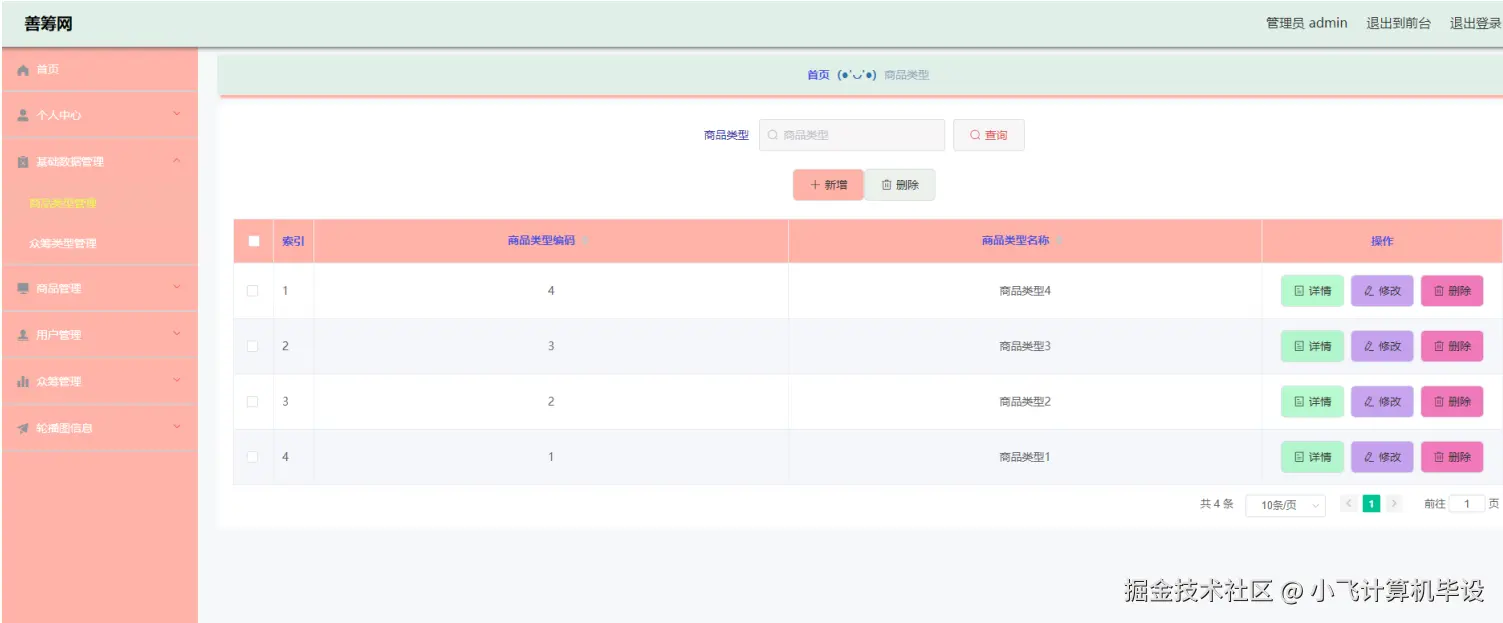Click 退出到前台 in the top bar
The image size is (1503, 623).
[1398, 23]
